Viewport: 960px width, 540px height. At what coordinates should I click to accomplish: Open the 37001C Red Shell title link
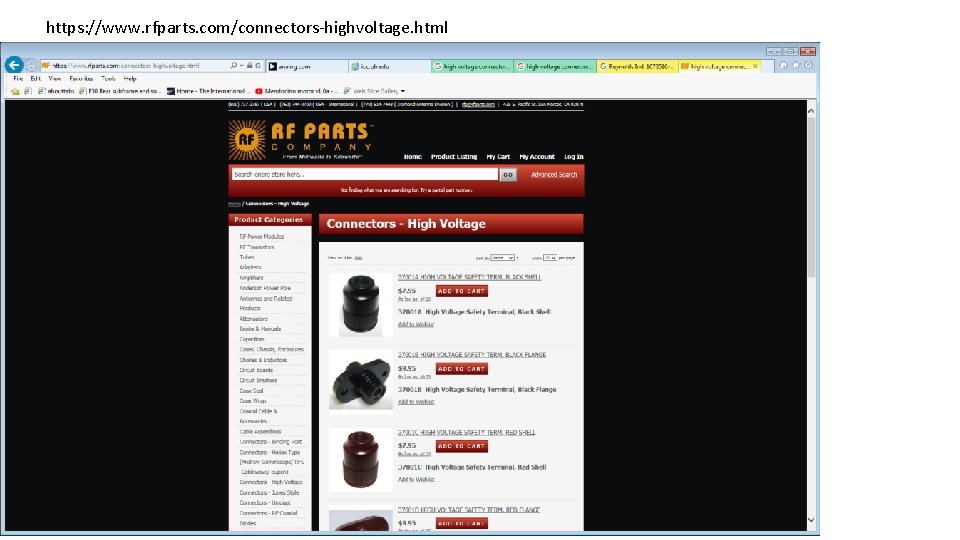[x=467, y=432]
